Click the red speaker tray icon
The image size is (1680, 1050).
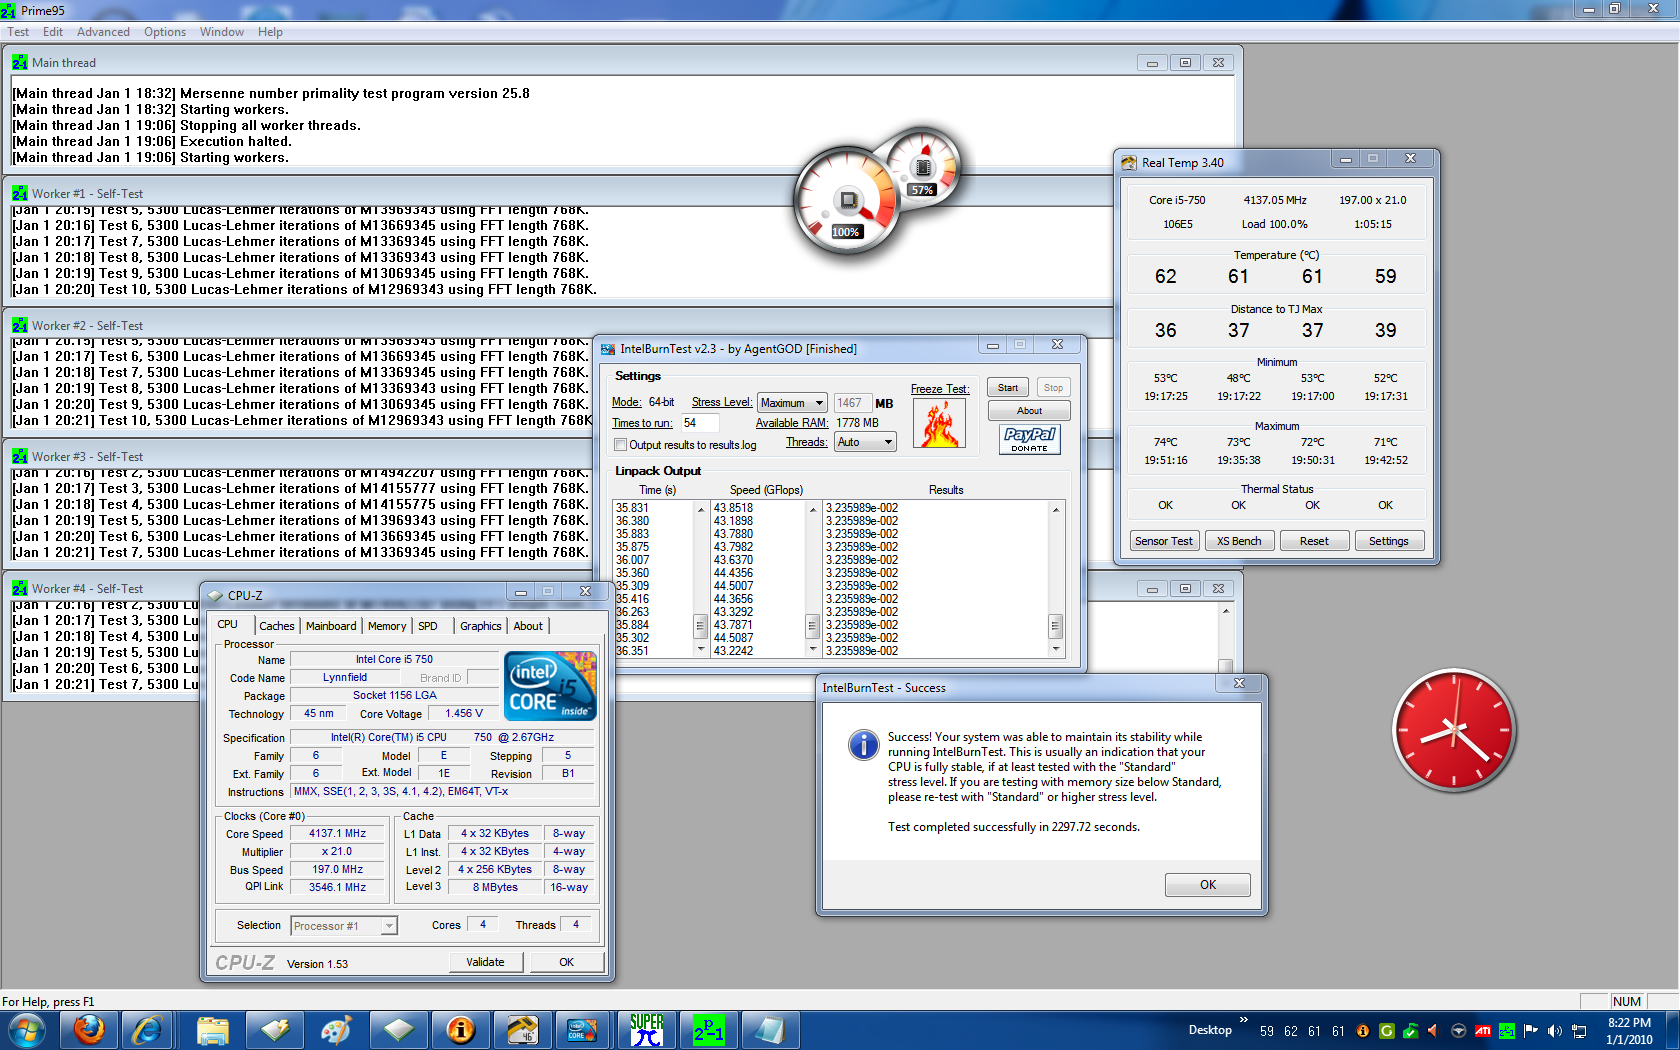[1435, 1031]
